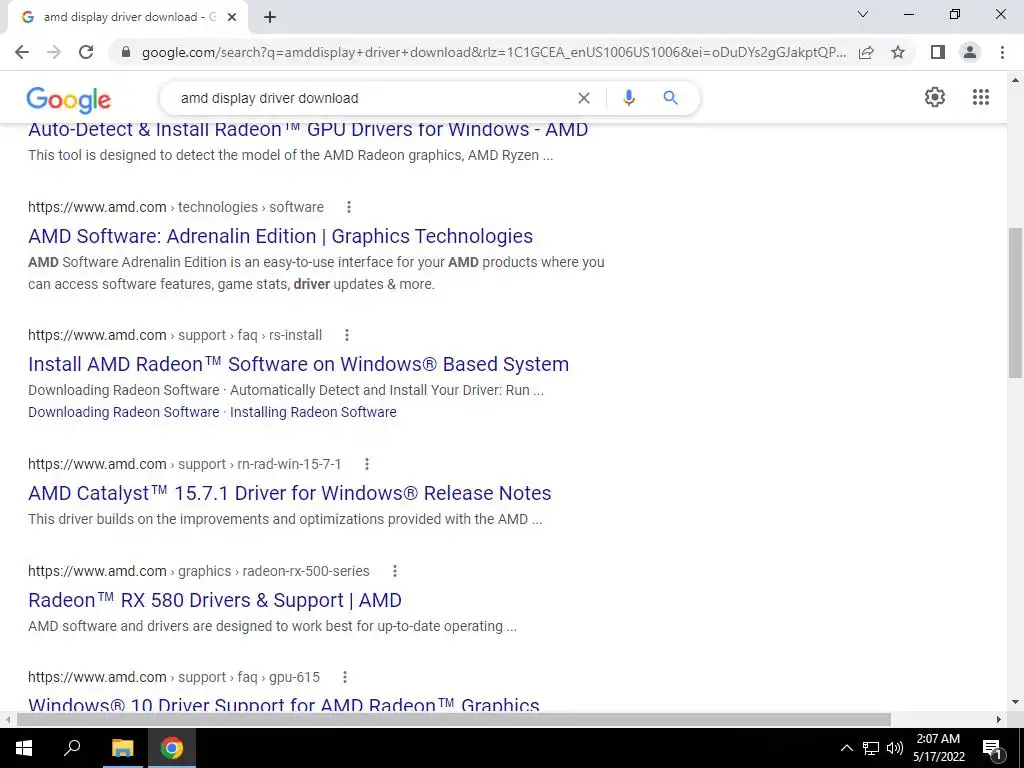Open Windows taskbar search
Image resolution: width=1024 pixels, height=768 pixels.
(x=72, y=748)
